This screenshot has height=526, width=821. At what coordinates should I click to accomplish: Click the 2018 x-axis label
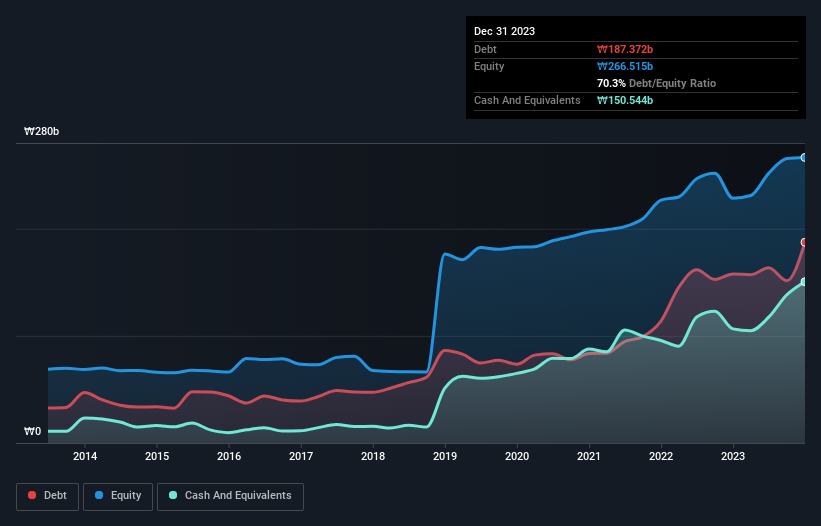tap(373, 456)
